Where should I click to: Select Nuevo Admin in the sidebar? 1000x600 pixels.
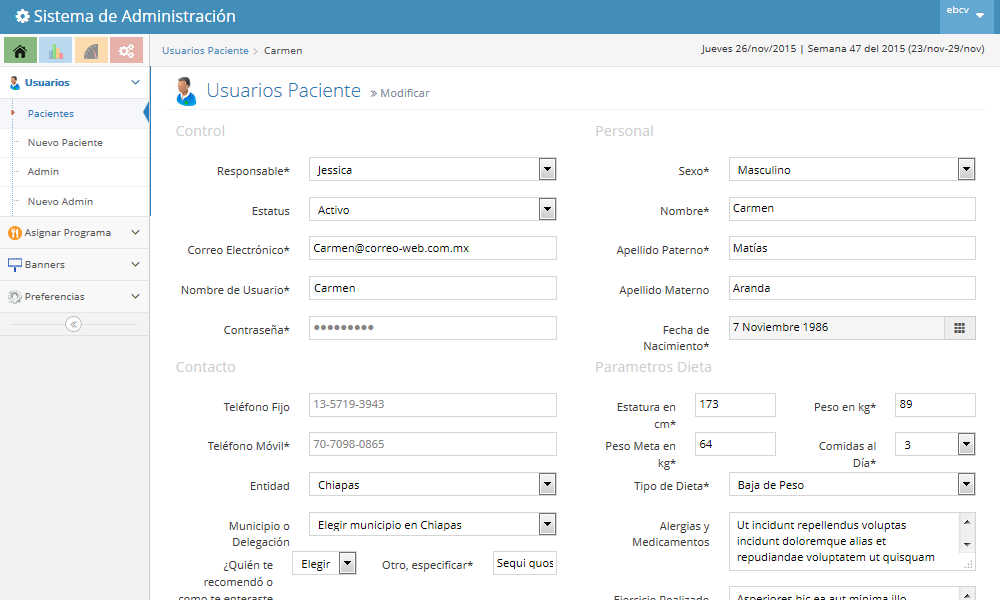click(x=60, y=202)
